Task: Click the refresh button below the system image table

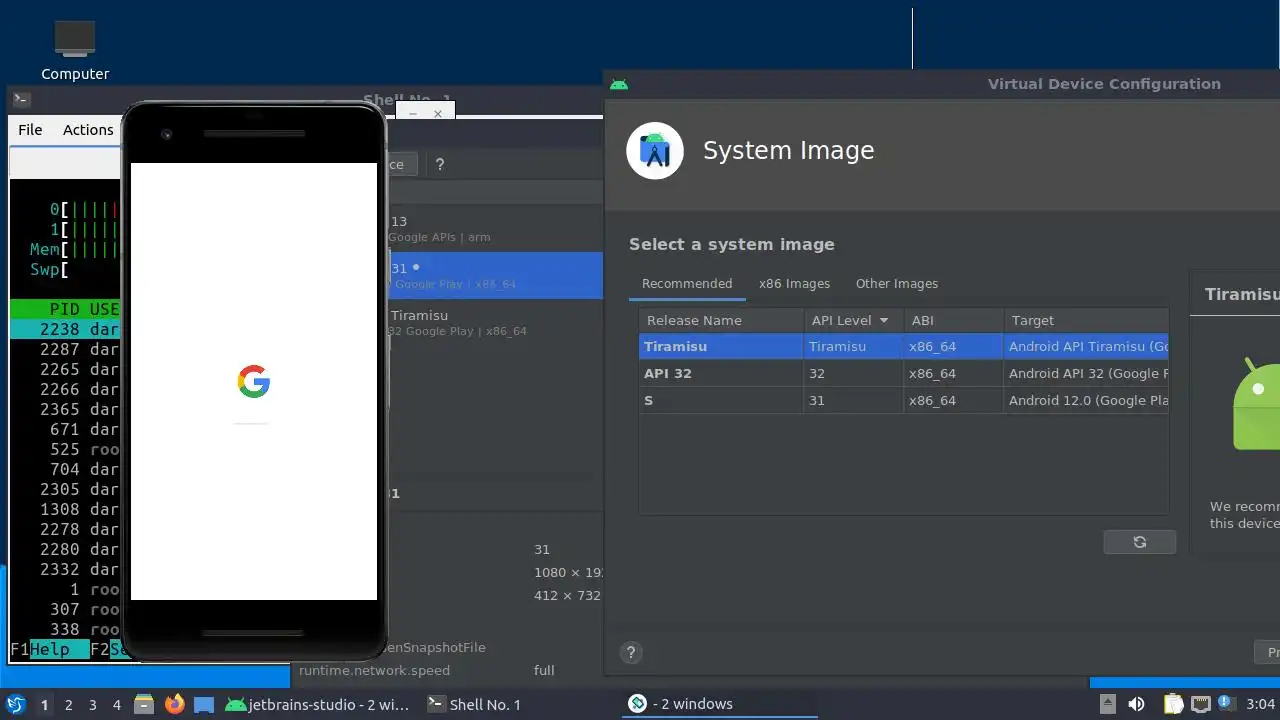Action: [1139, 542]
